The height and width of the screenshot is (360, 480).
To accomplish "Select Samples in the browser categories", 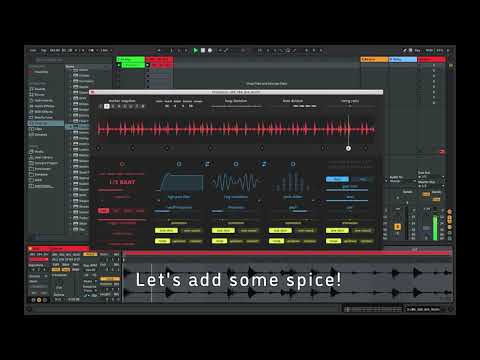I will [39, 134].
